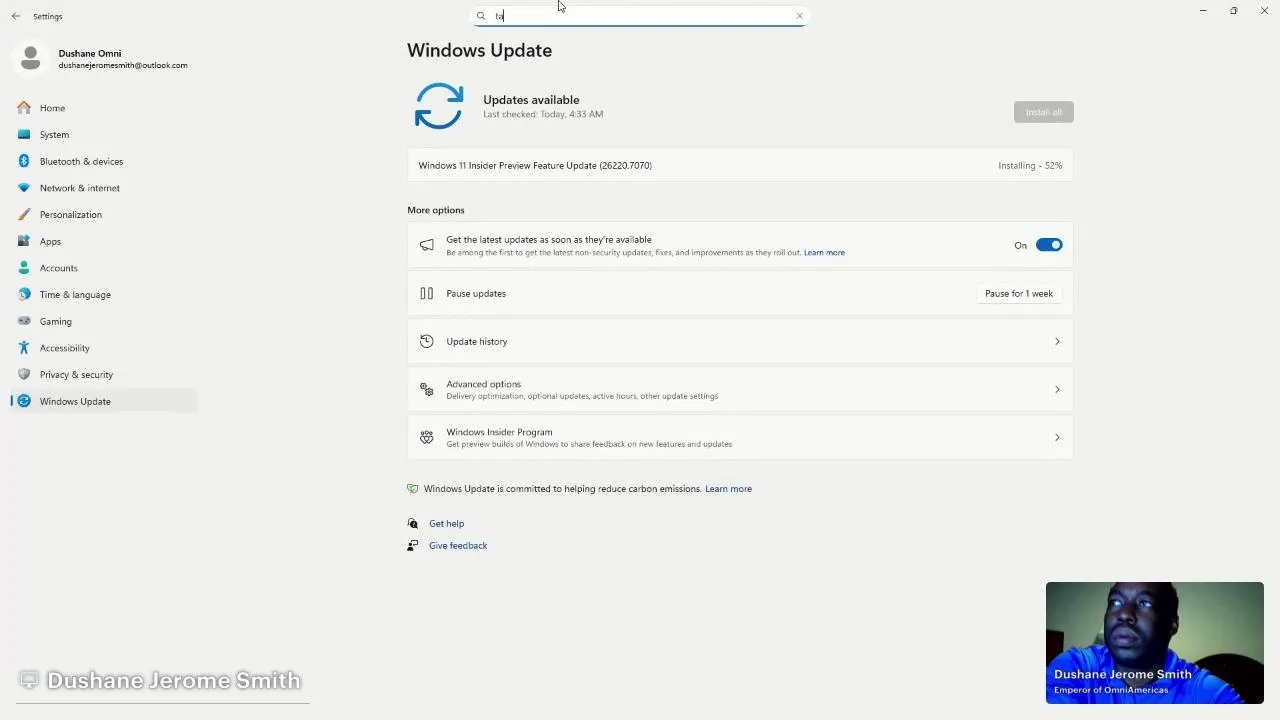Click the user profile avatar icon
The height and width of the screenshot is (720, 1280).
(x=31, y=59)
